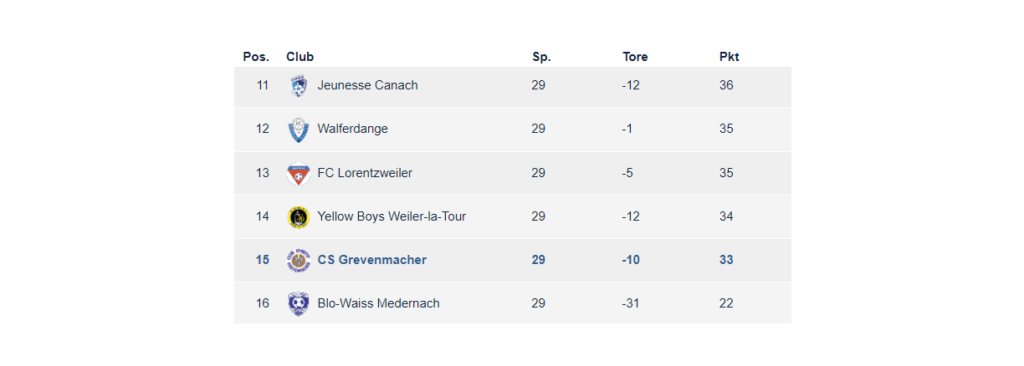Click the Yellow Boys Weiler-la-Tour crest
1024x366 pixels.
298,217
